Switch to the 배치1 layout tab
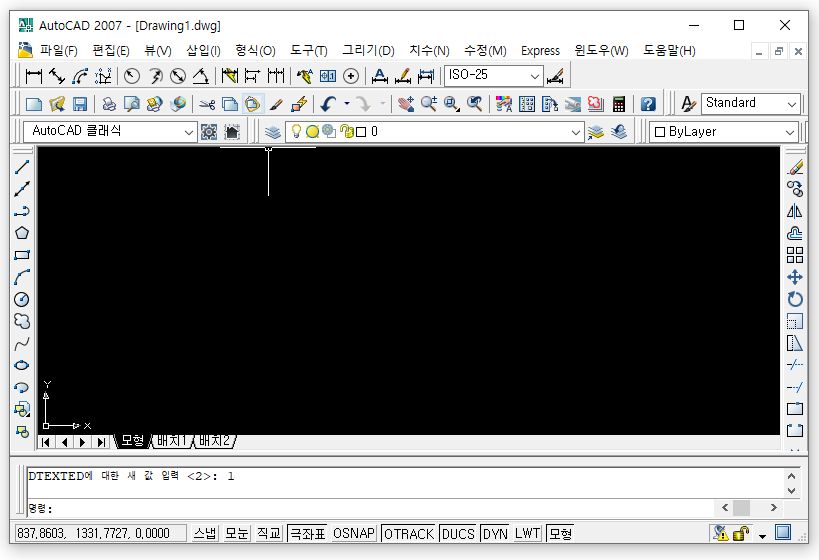Viewport: 819px width, 560px height. pos(172,441)
